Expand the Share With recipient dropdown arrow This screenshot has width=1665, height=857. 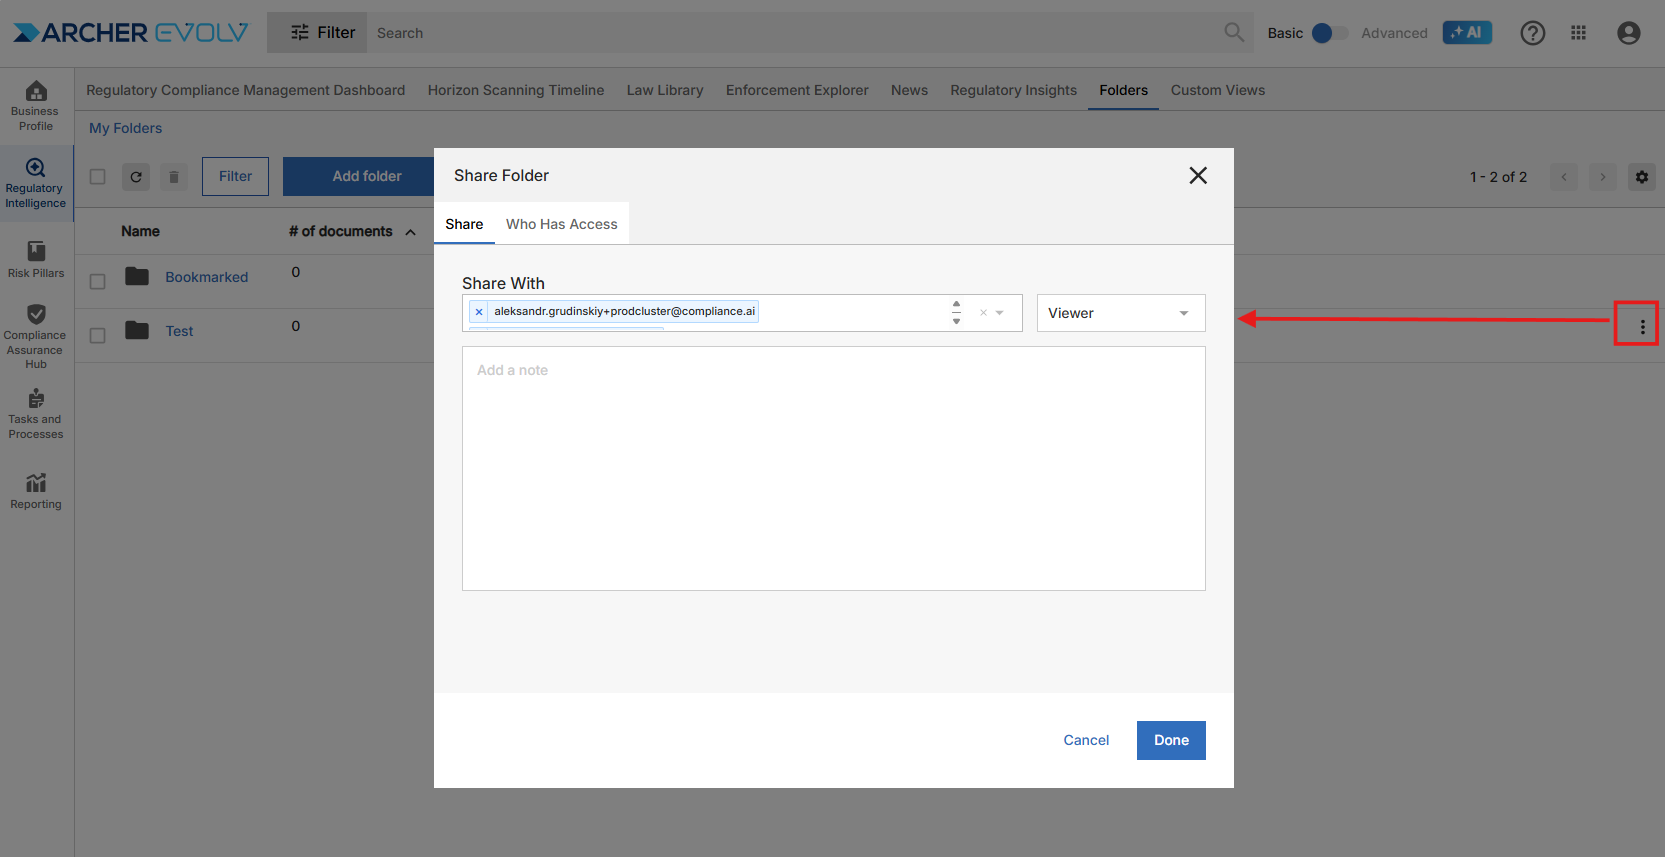(999, 313)
